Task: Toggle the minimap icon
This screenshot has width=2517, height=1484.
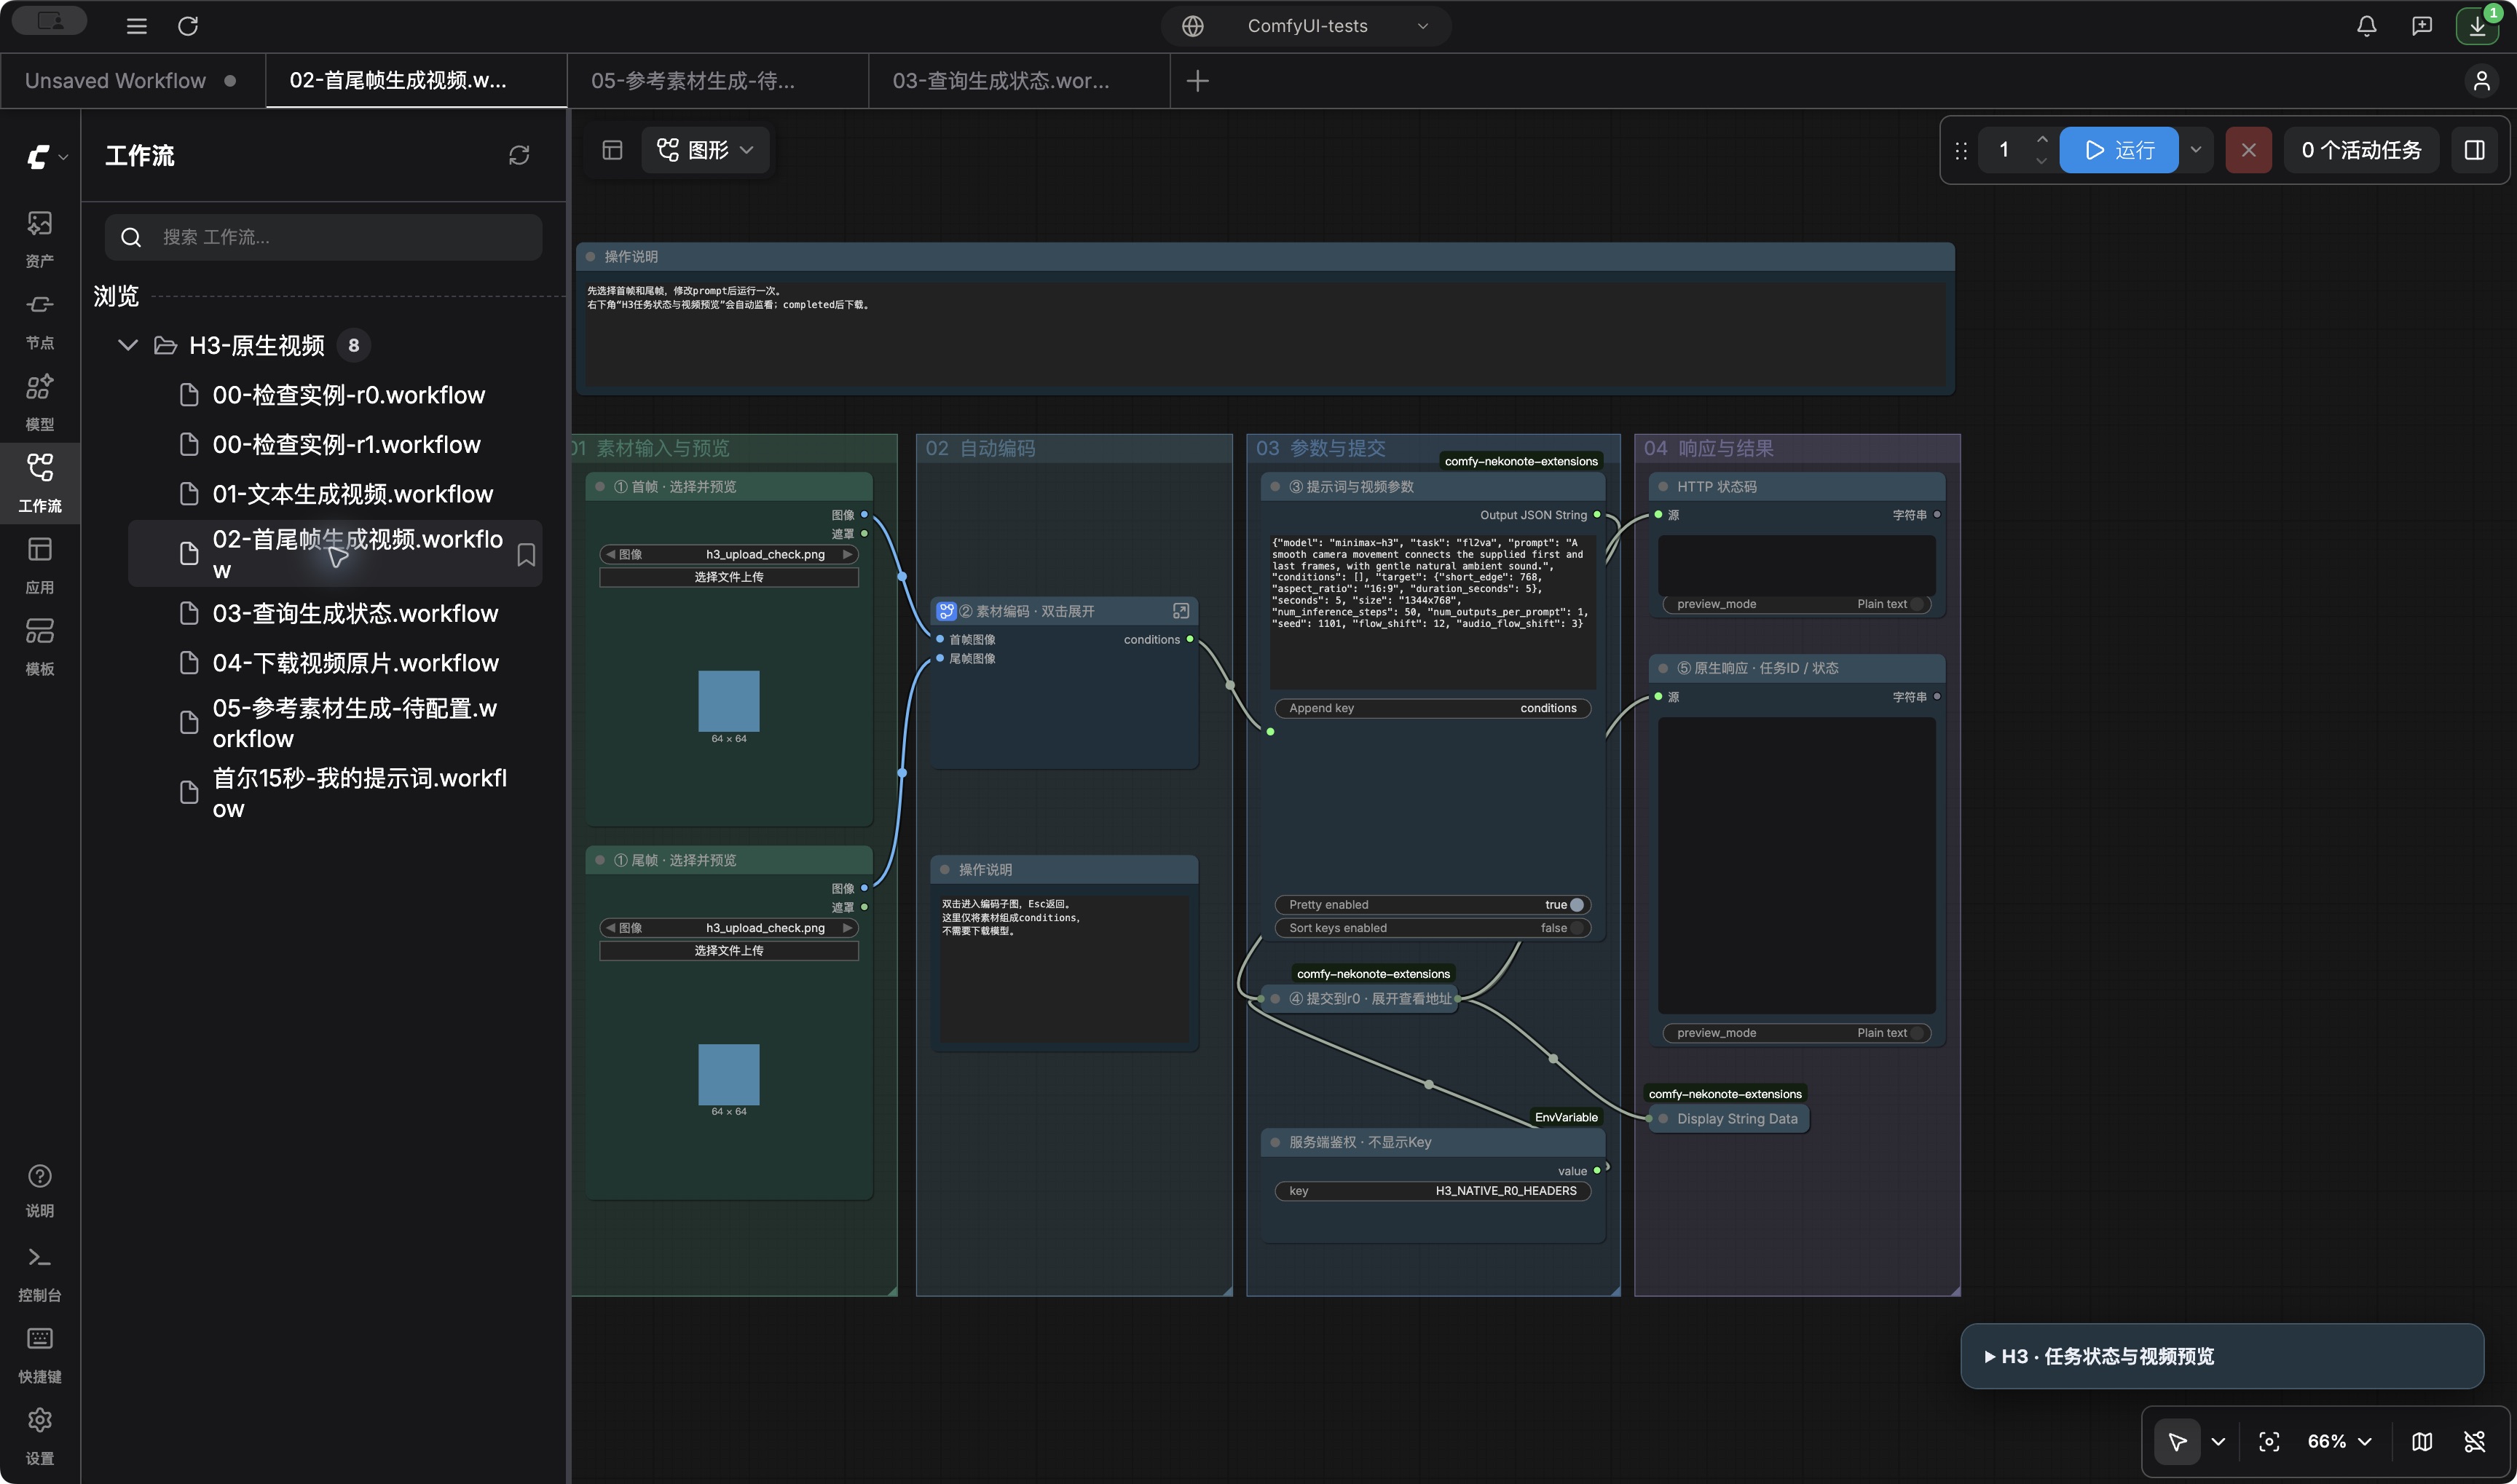Action: (2422, 1441)
